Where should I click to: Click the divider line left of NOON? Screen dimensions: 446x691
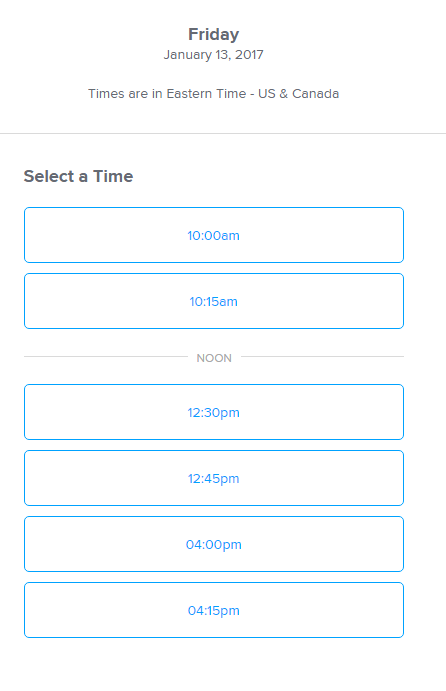(106, 357)
